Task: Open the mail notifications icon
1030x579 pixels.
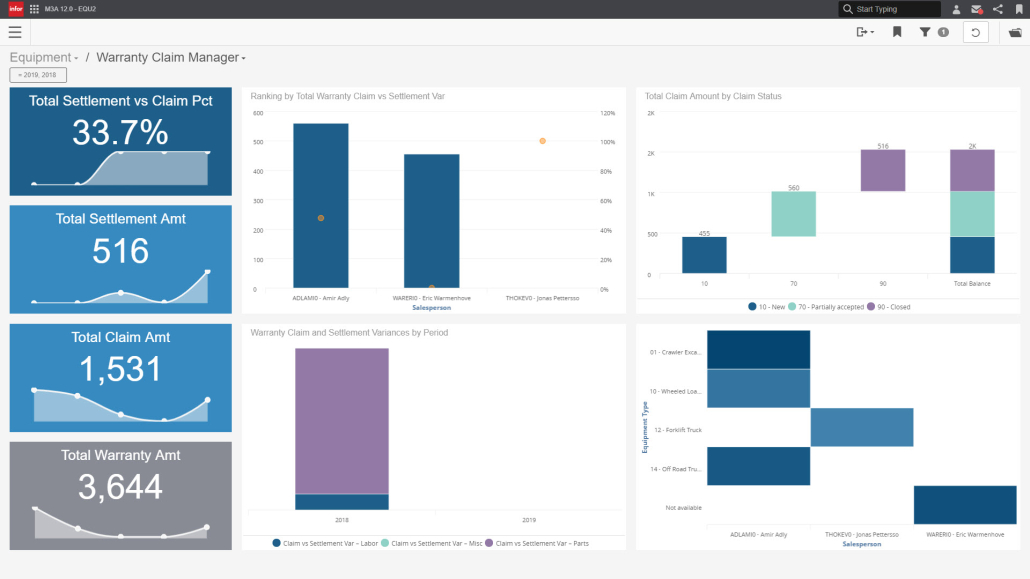Action: (x=977, y=9)
